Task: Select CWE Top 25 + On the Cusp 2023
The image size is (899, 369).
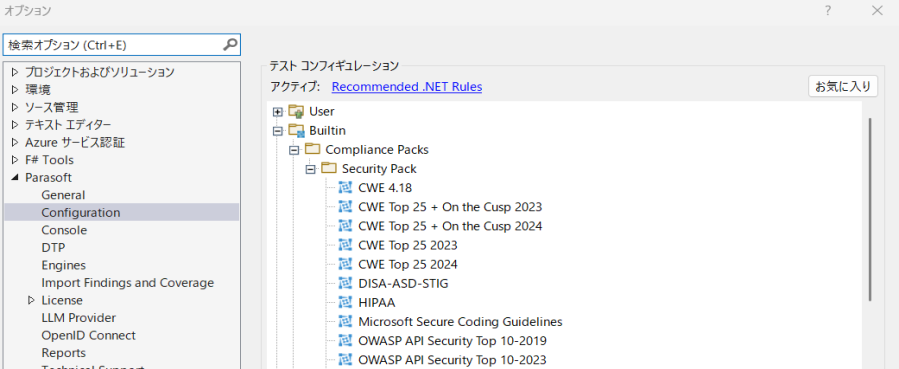Action: (450, 207)
